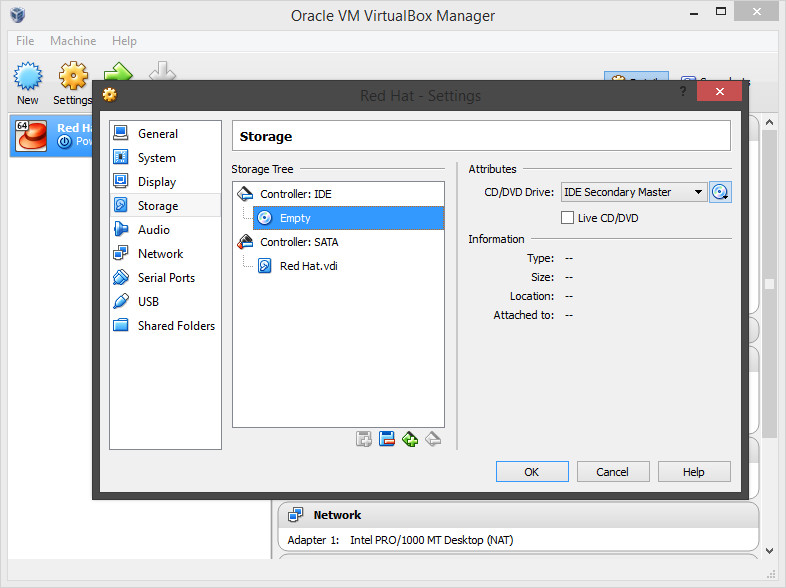Click the Storage page heading
This screenshot has height=588, width=786.
[266, 136]
